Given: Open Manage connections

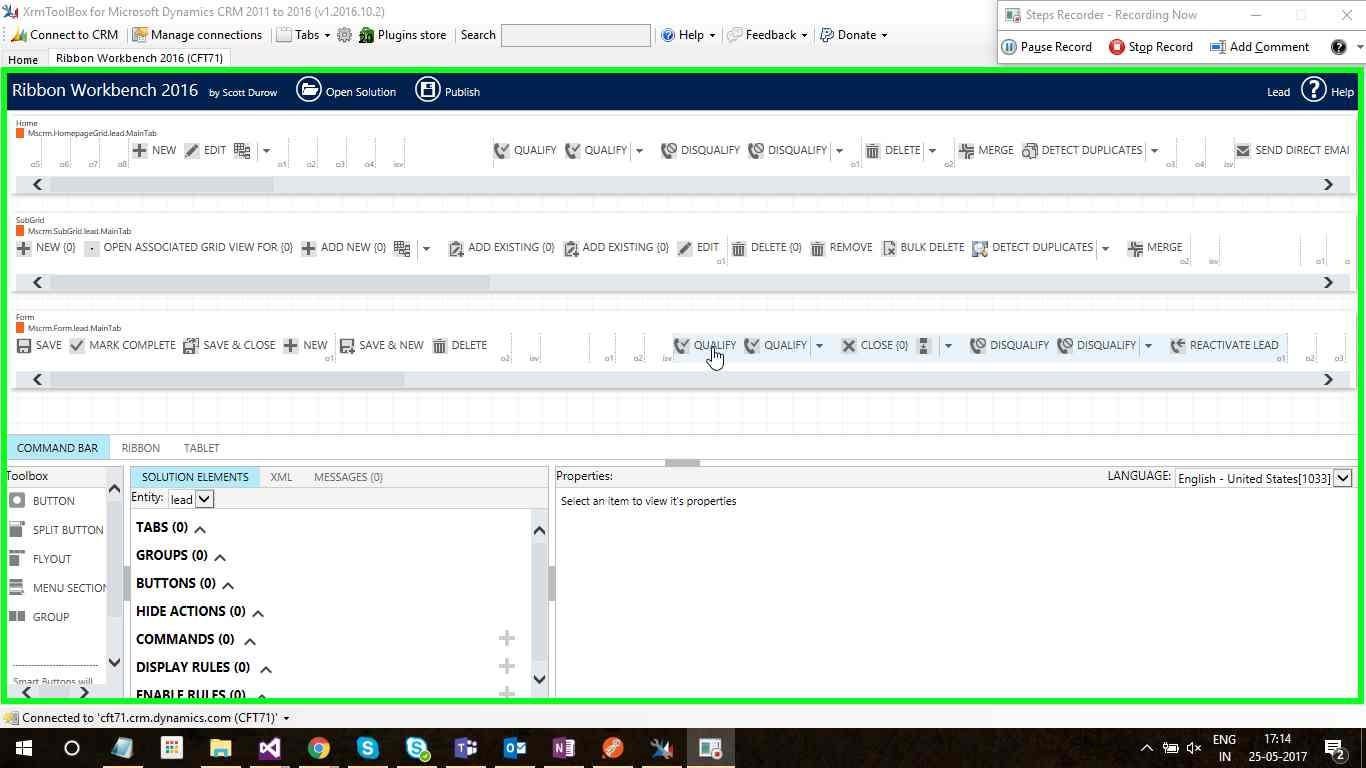Looking at the screenshot, I should (x=198, y=35).
